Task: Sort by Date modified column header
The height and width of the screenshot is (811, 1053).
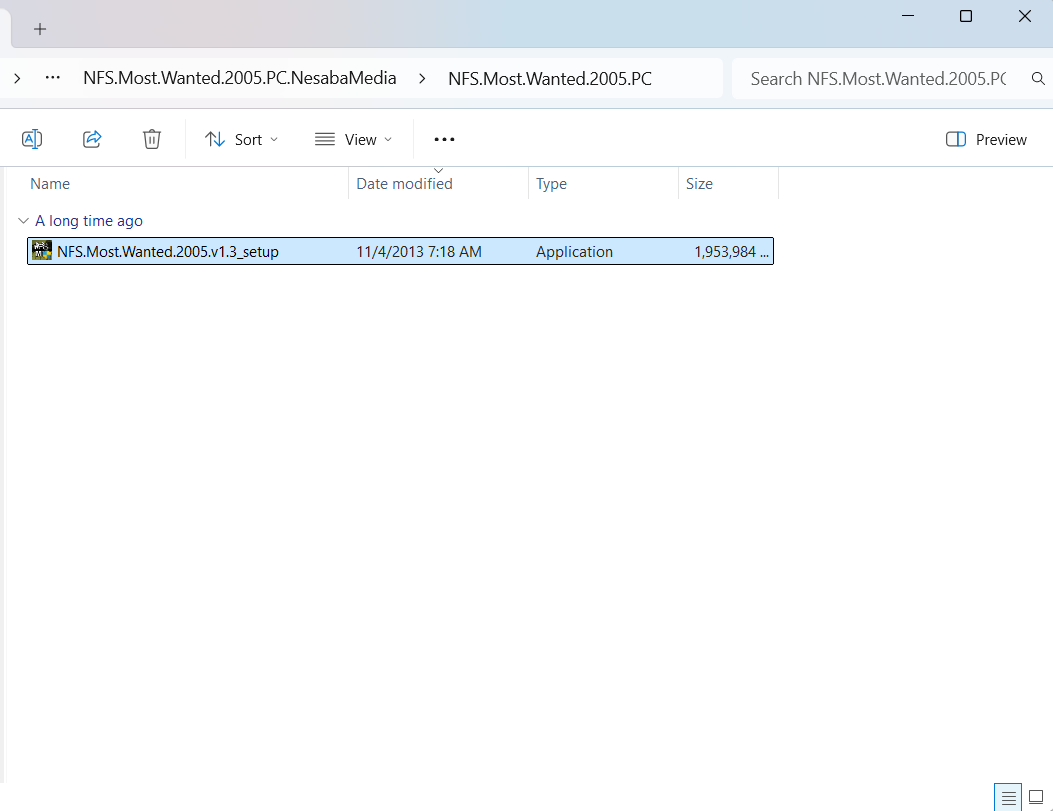Action: coord(439,183)
